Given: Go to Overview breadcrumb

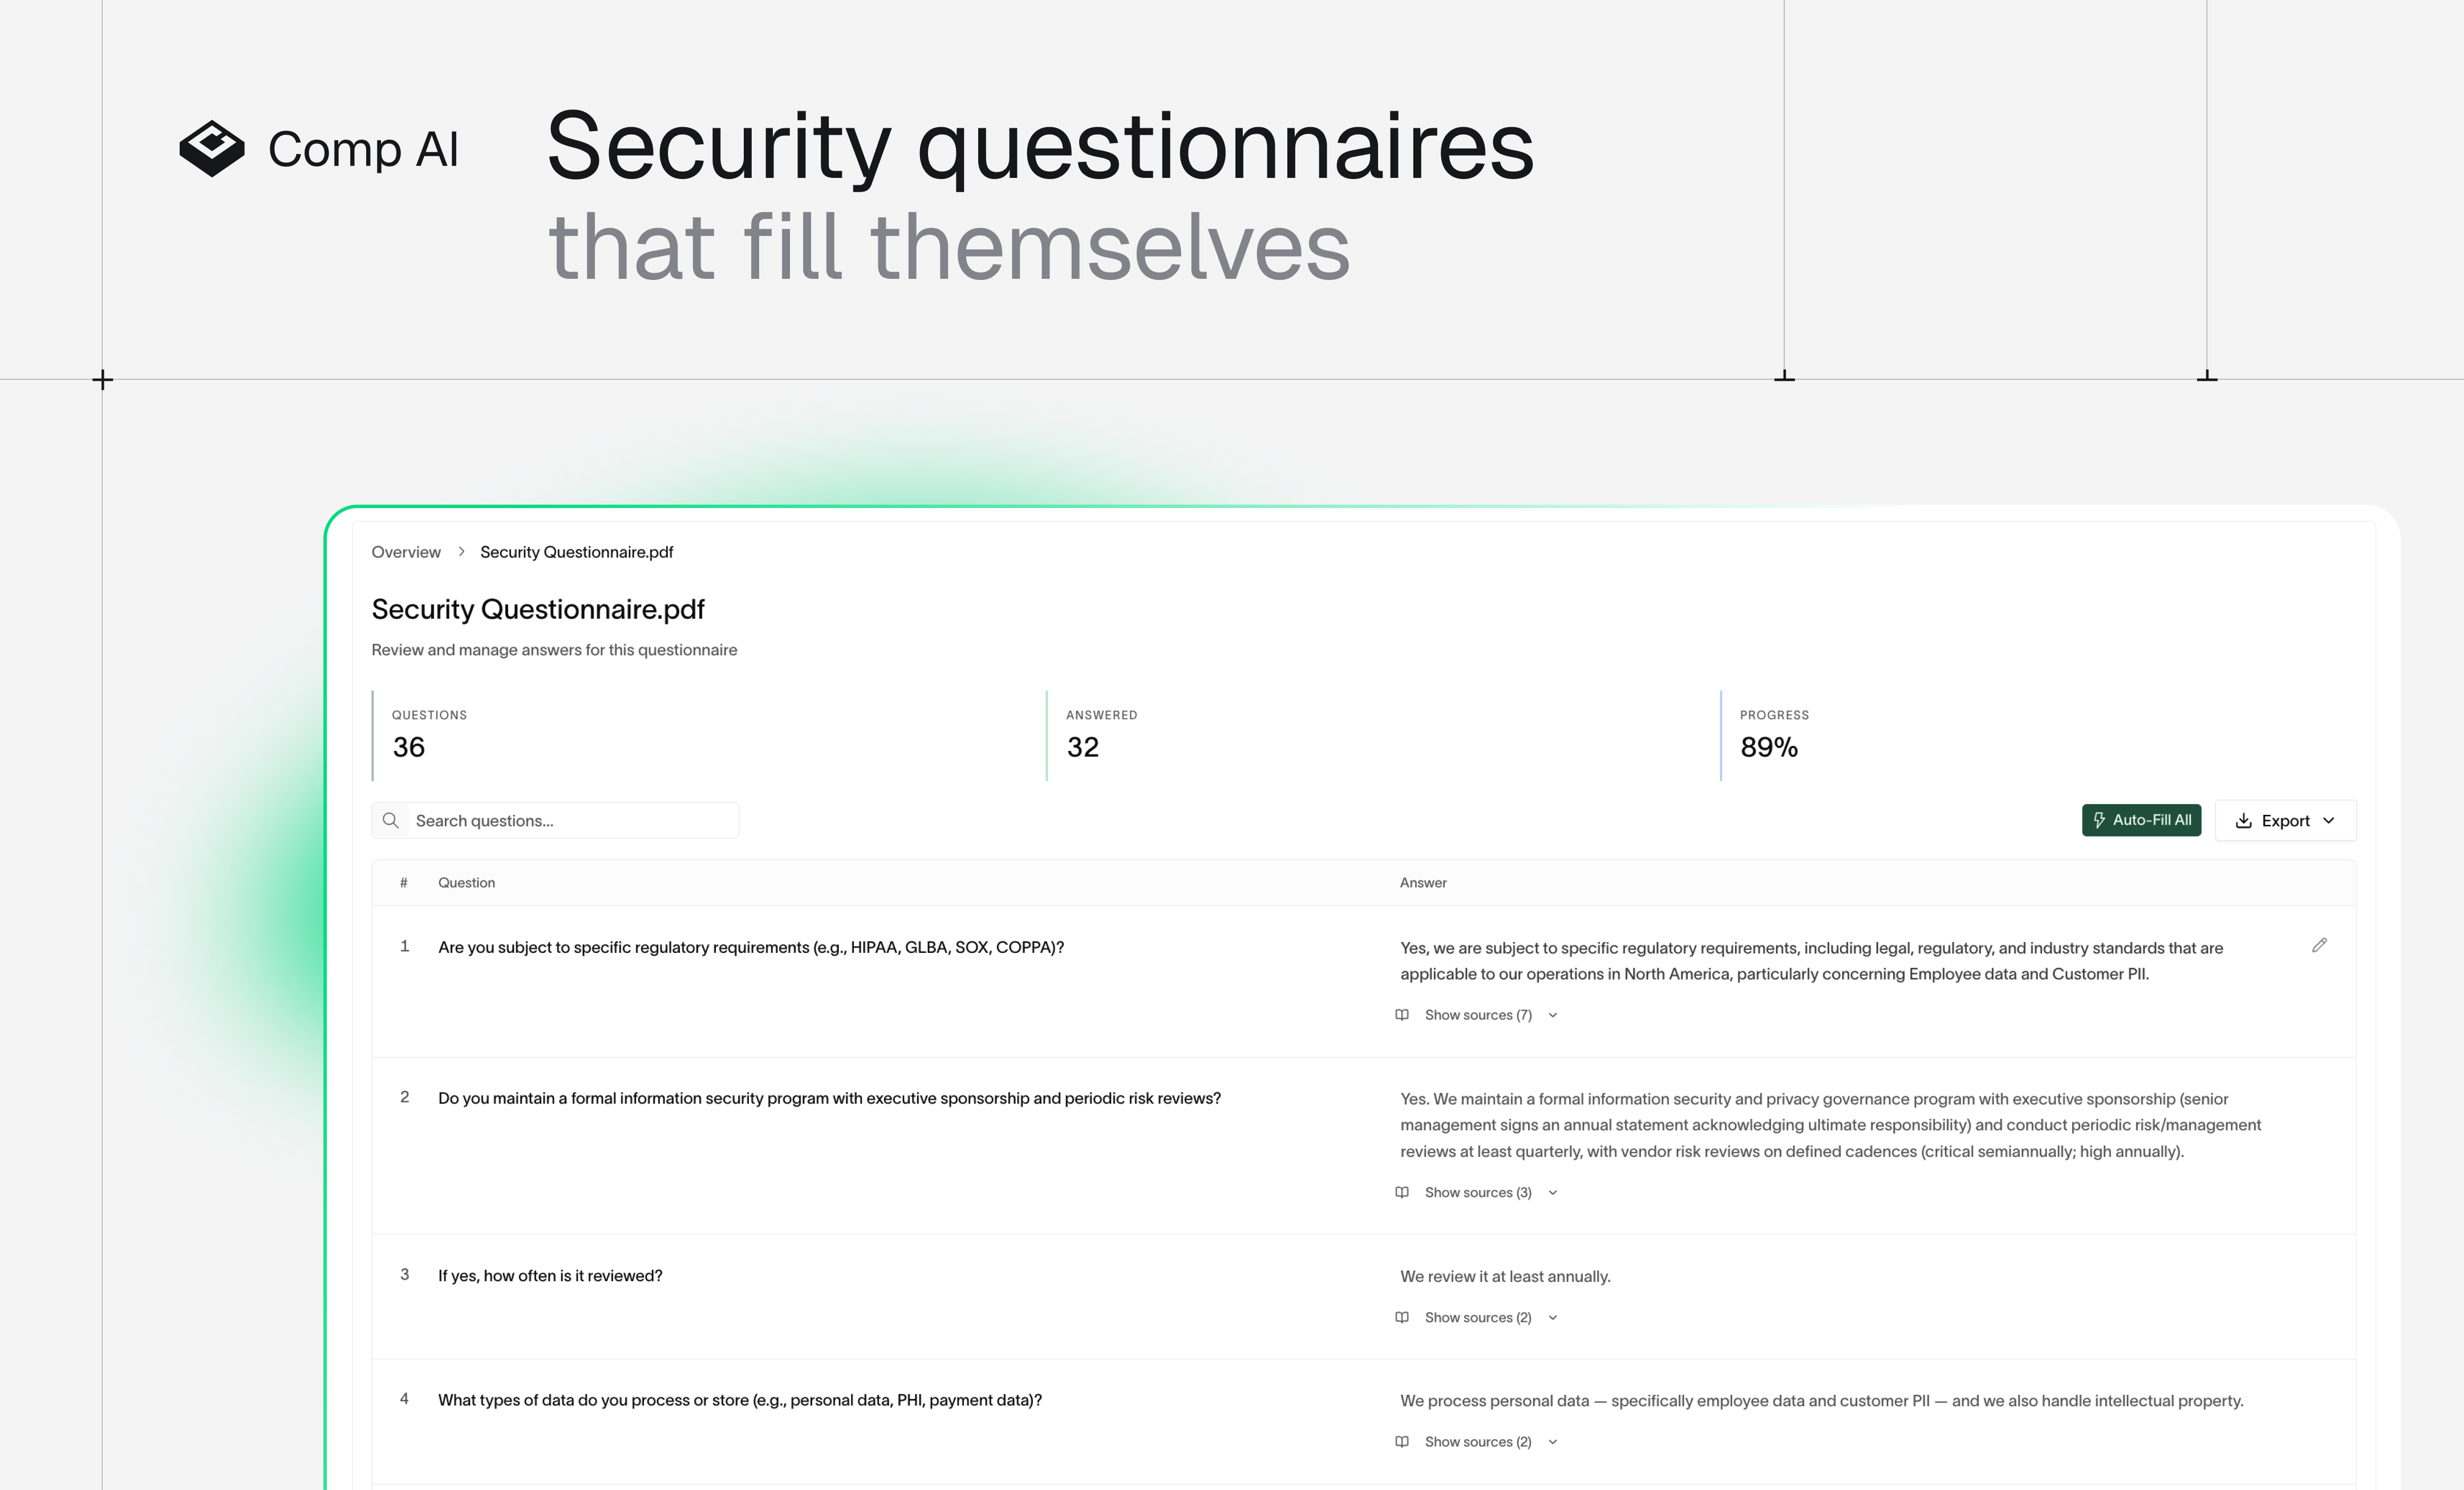Looking at the screenshot, I should tap(406, 552).
